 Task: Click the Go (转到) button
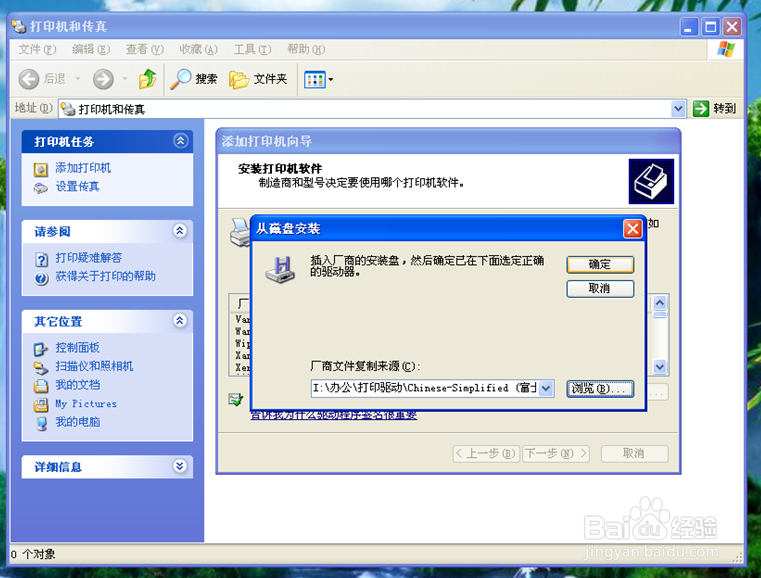(x=714, y=109)
